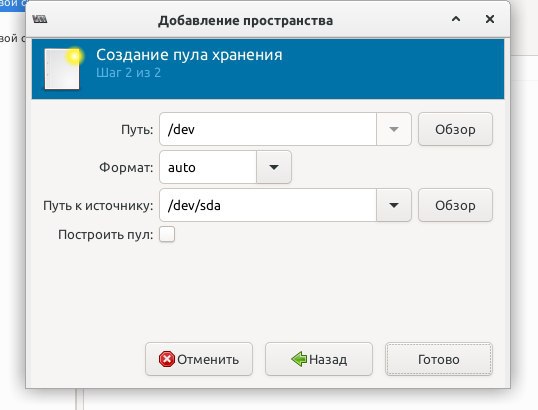The image size is (538, 410).
Task: Close the Добавление пространства dialog
Action: point(490,19)
